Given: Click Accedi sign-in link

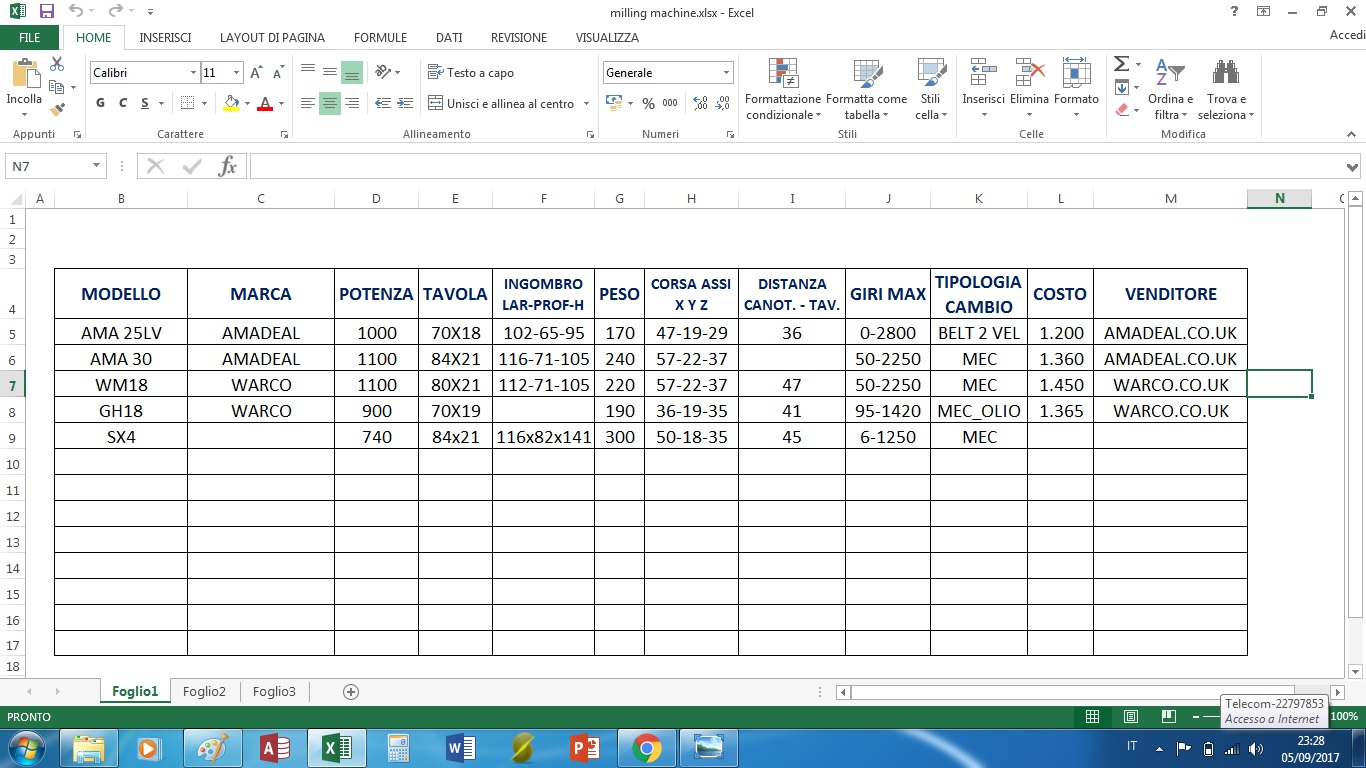Looking at the screenshot, I should click(x=1347, y=36).
